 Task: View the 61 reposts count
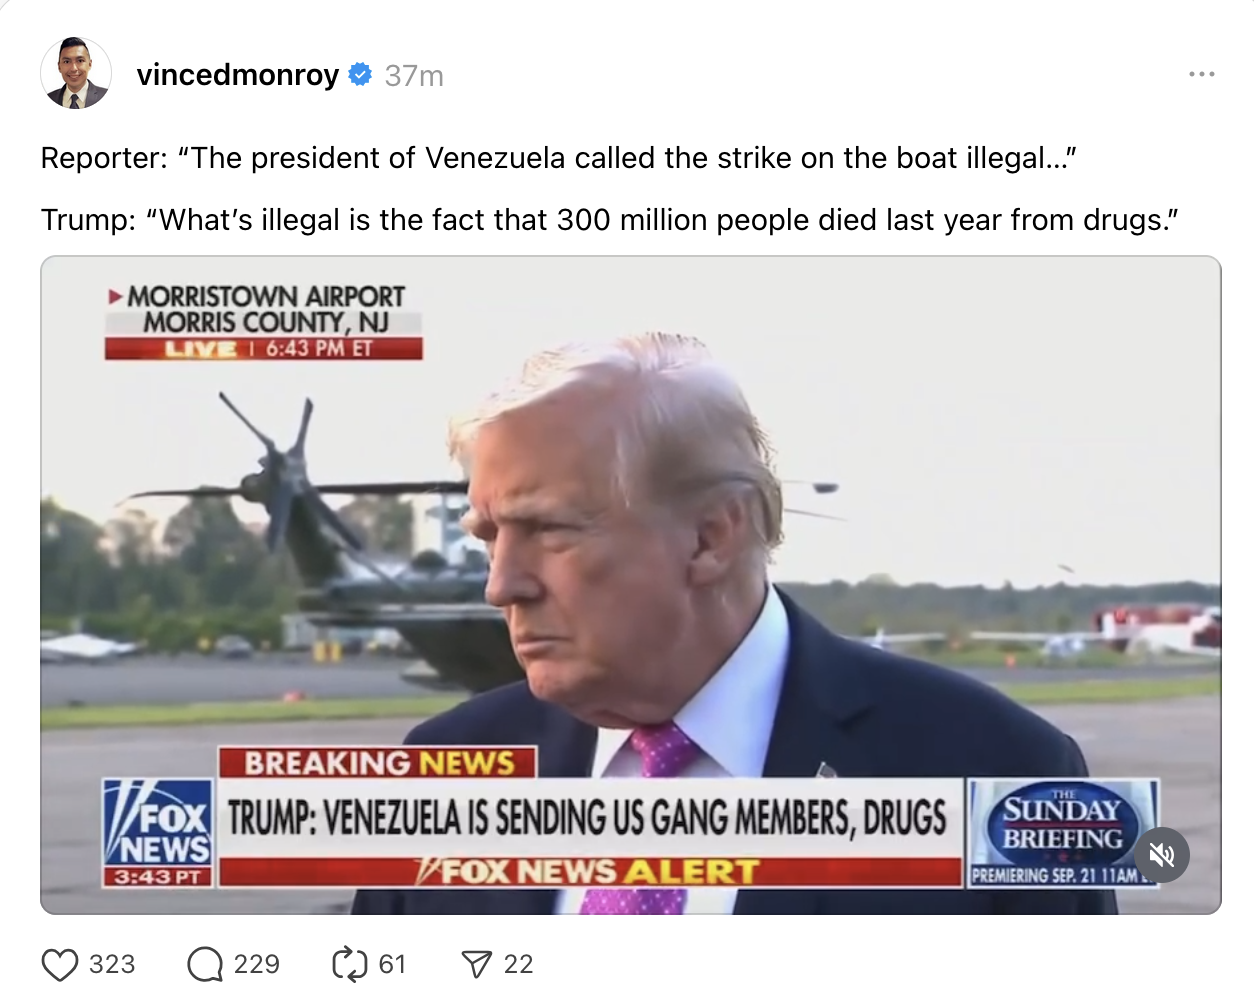392,965
